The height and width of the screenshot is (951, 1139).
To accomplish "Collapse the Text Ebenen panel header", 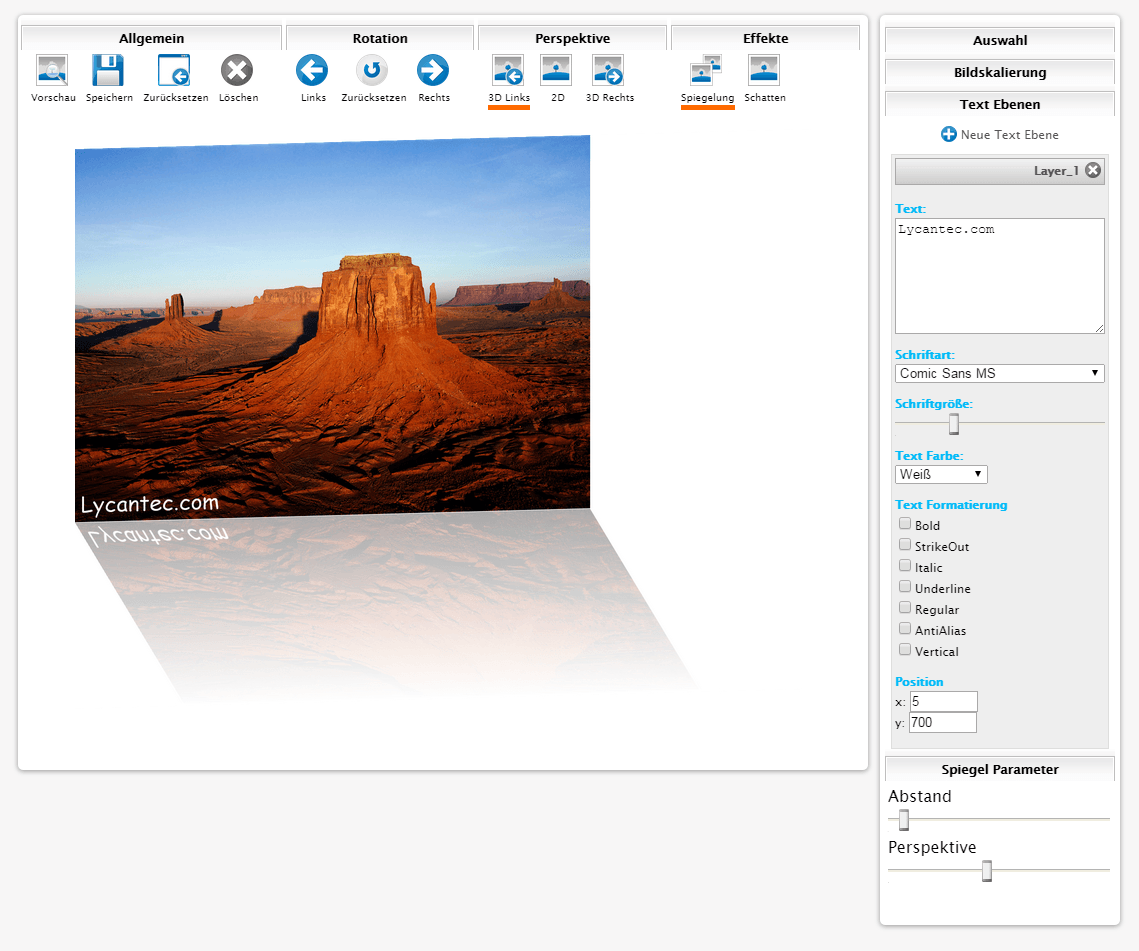I will tap(1000, 104).
